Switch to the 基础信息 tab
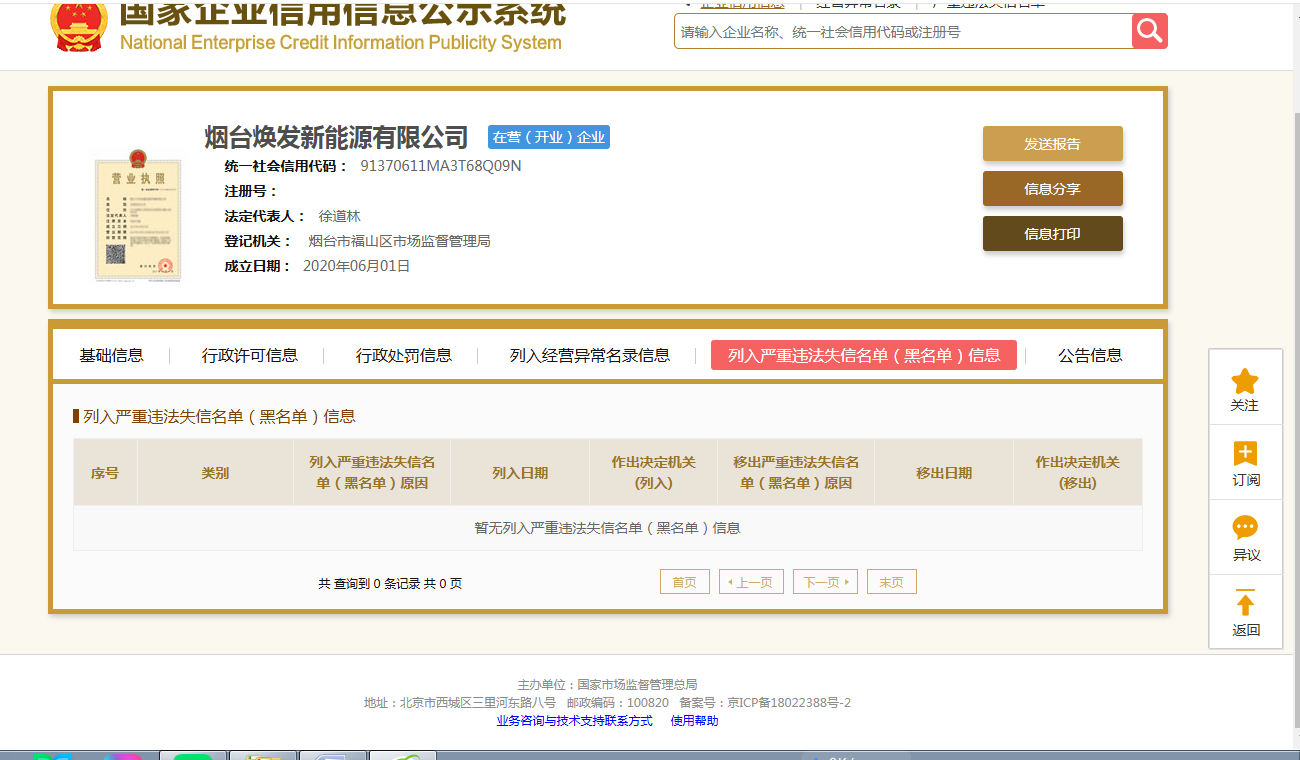The width and height of the screenshot is (1300, 760). click(x=111, y=355)
